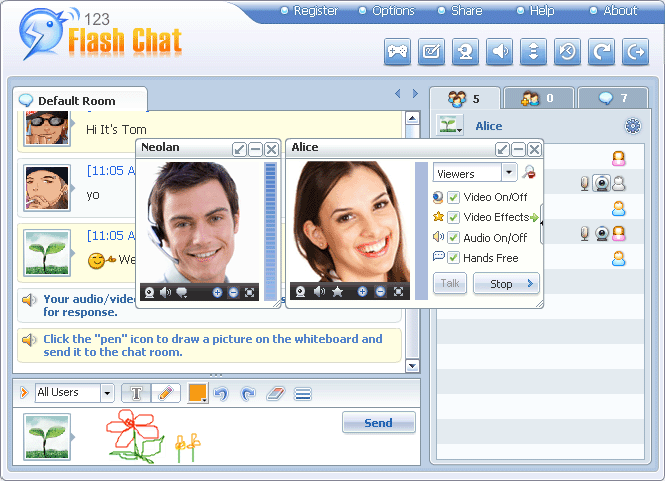Disable the Hands Free checkbox
The image size is (665, 481).
(x=453, y=257)
